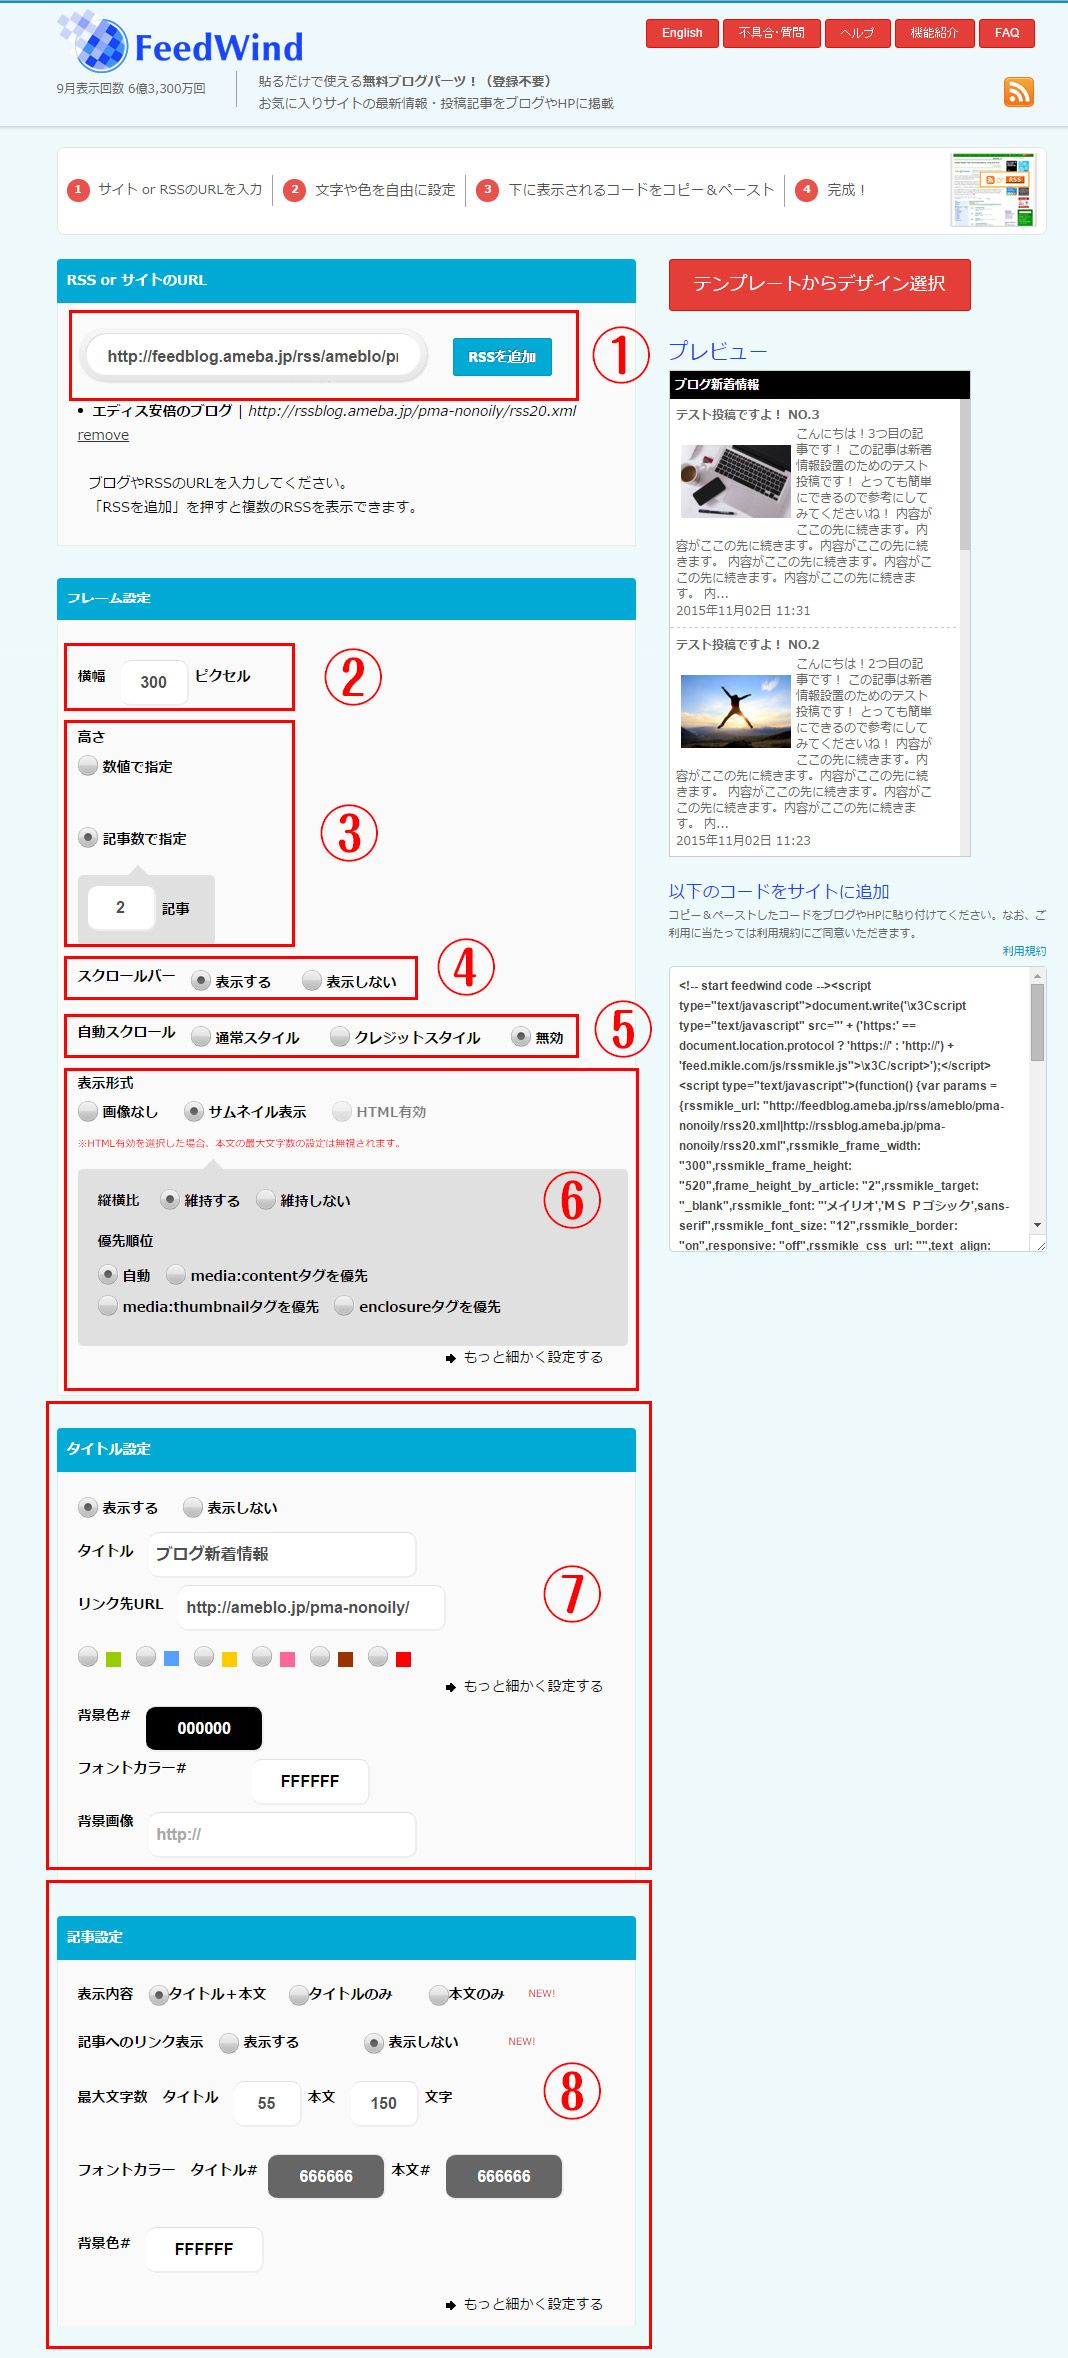Select タイトル+本文 display content
The image size is (1068, 2358).
tap(158, 1995)
